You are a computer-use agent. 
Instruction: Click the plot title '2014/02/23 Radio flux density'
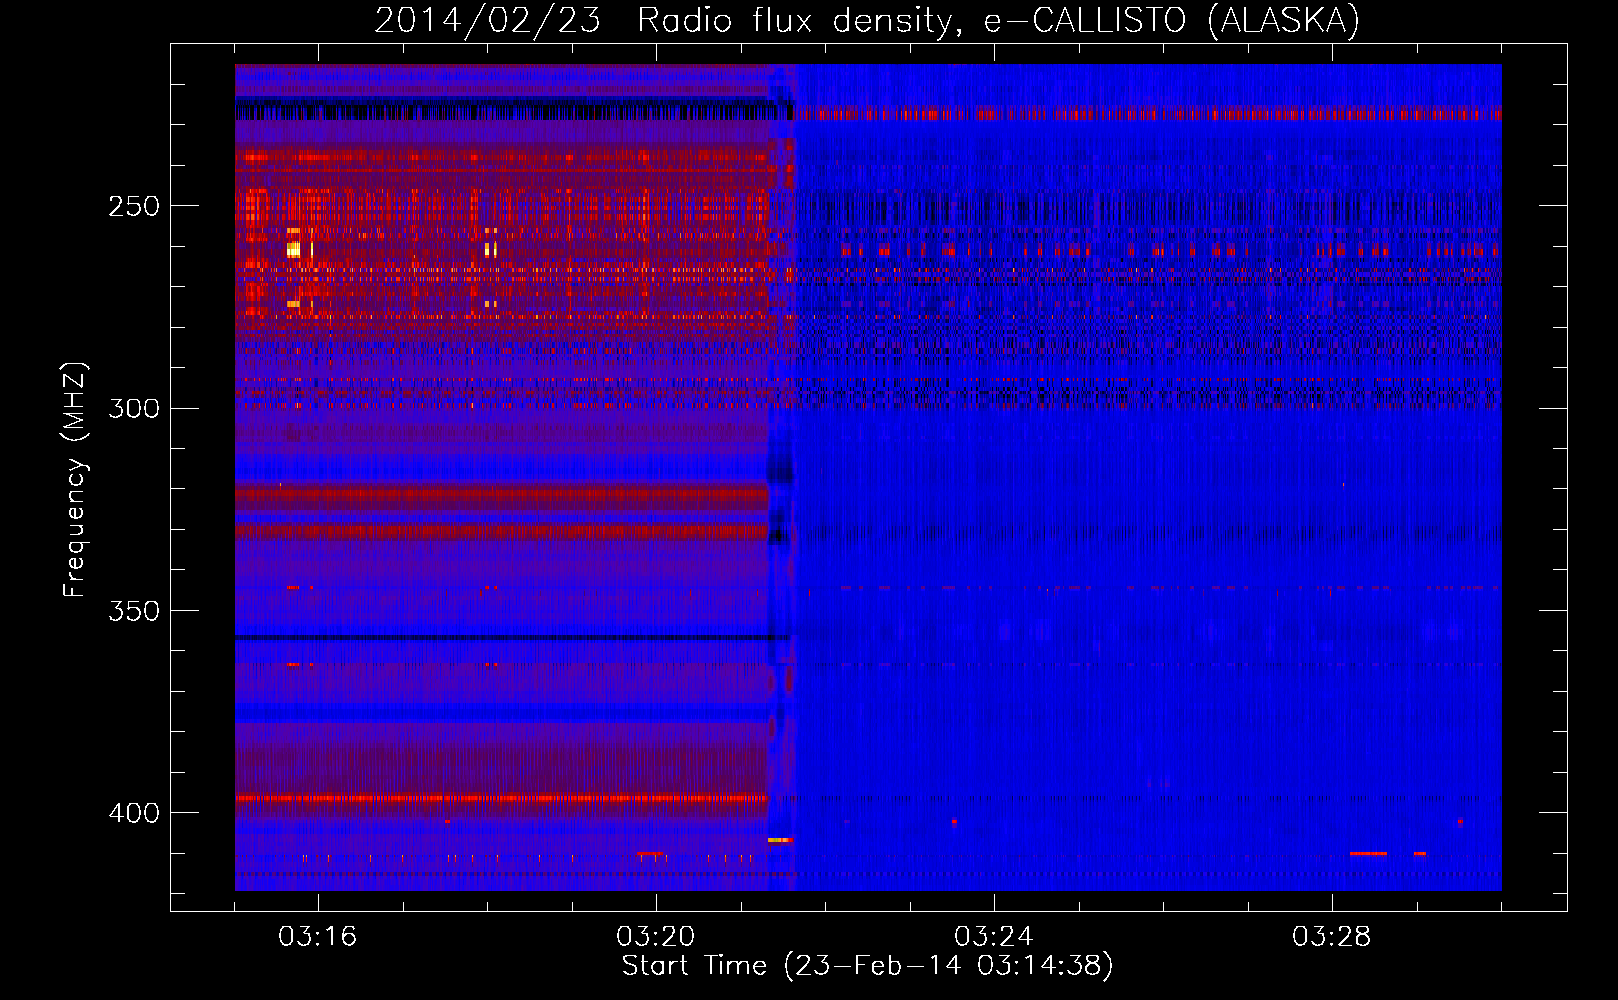(x=867, y=20)
